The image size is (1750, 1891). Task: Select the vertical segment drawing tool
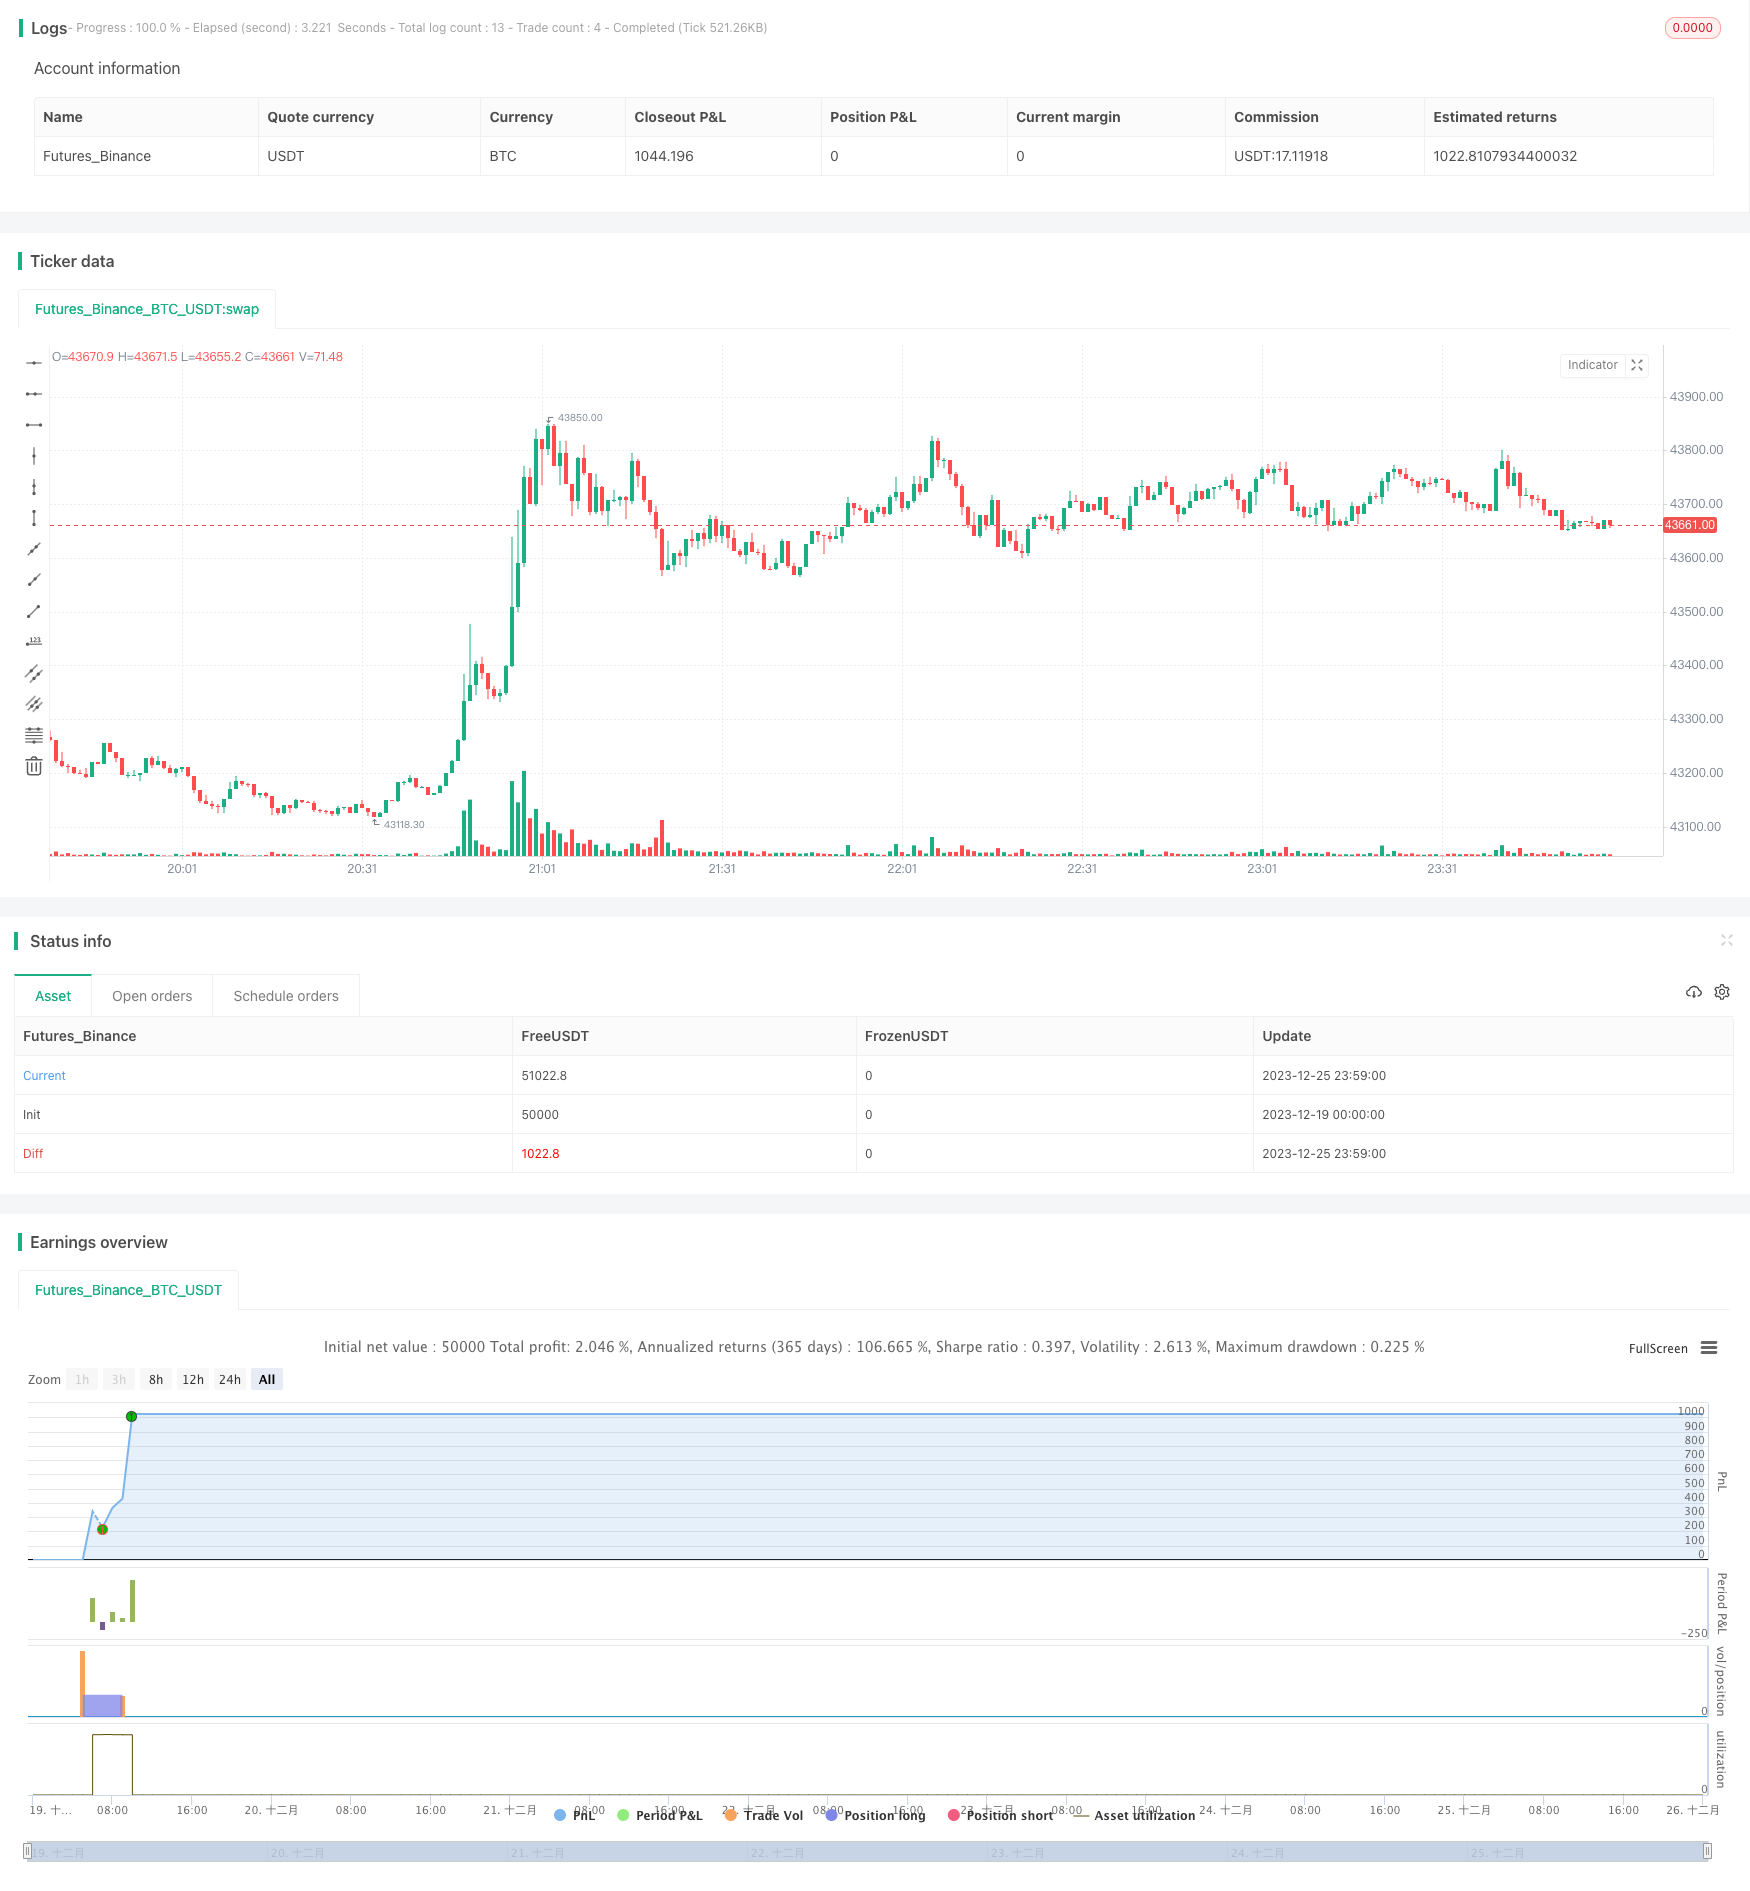click(34, 518)
